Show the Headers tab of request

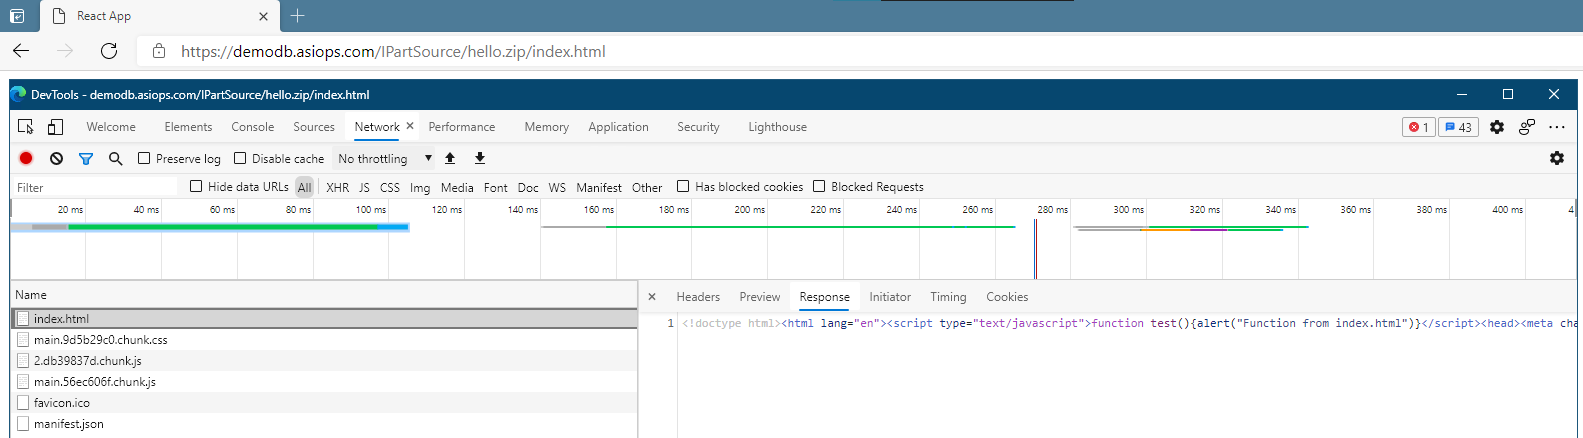click(698, 297)
